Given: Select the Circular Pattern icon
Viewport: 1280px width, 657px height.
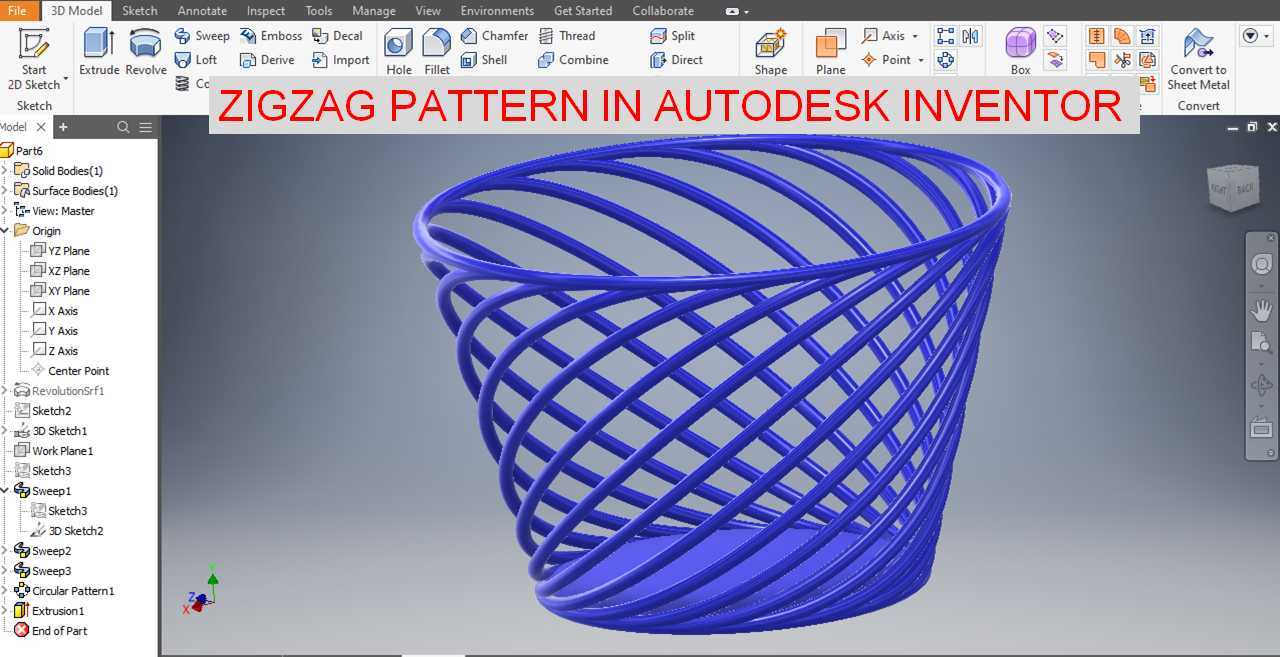Looking at the screenshot, I should point(945,61).
